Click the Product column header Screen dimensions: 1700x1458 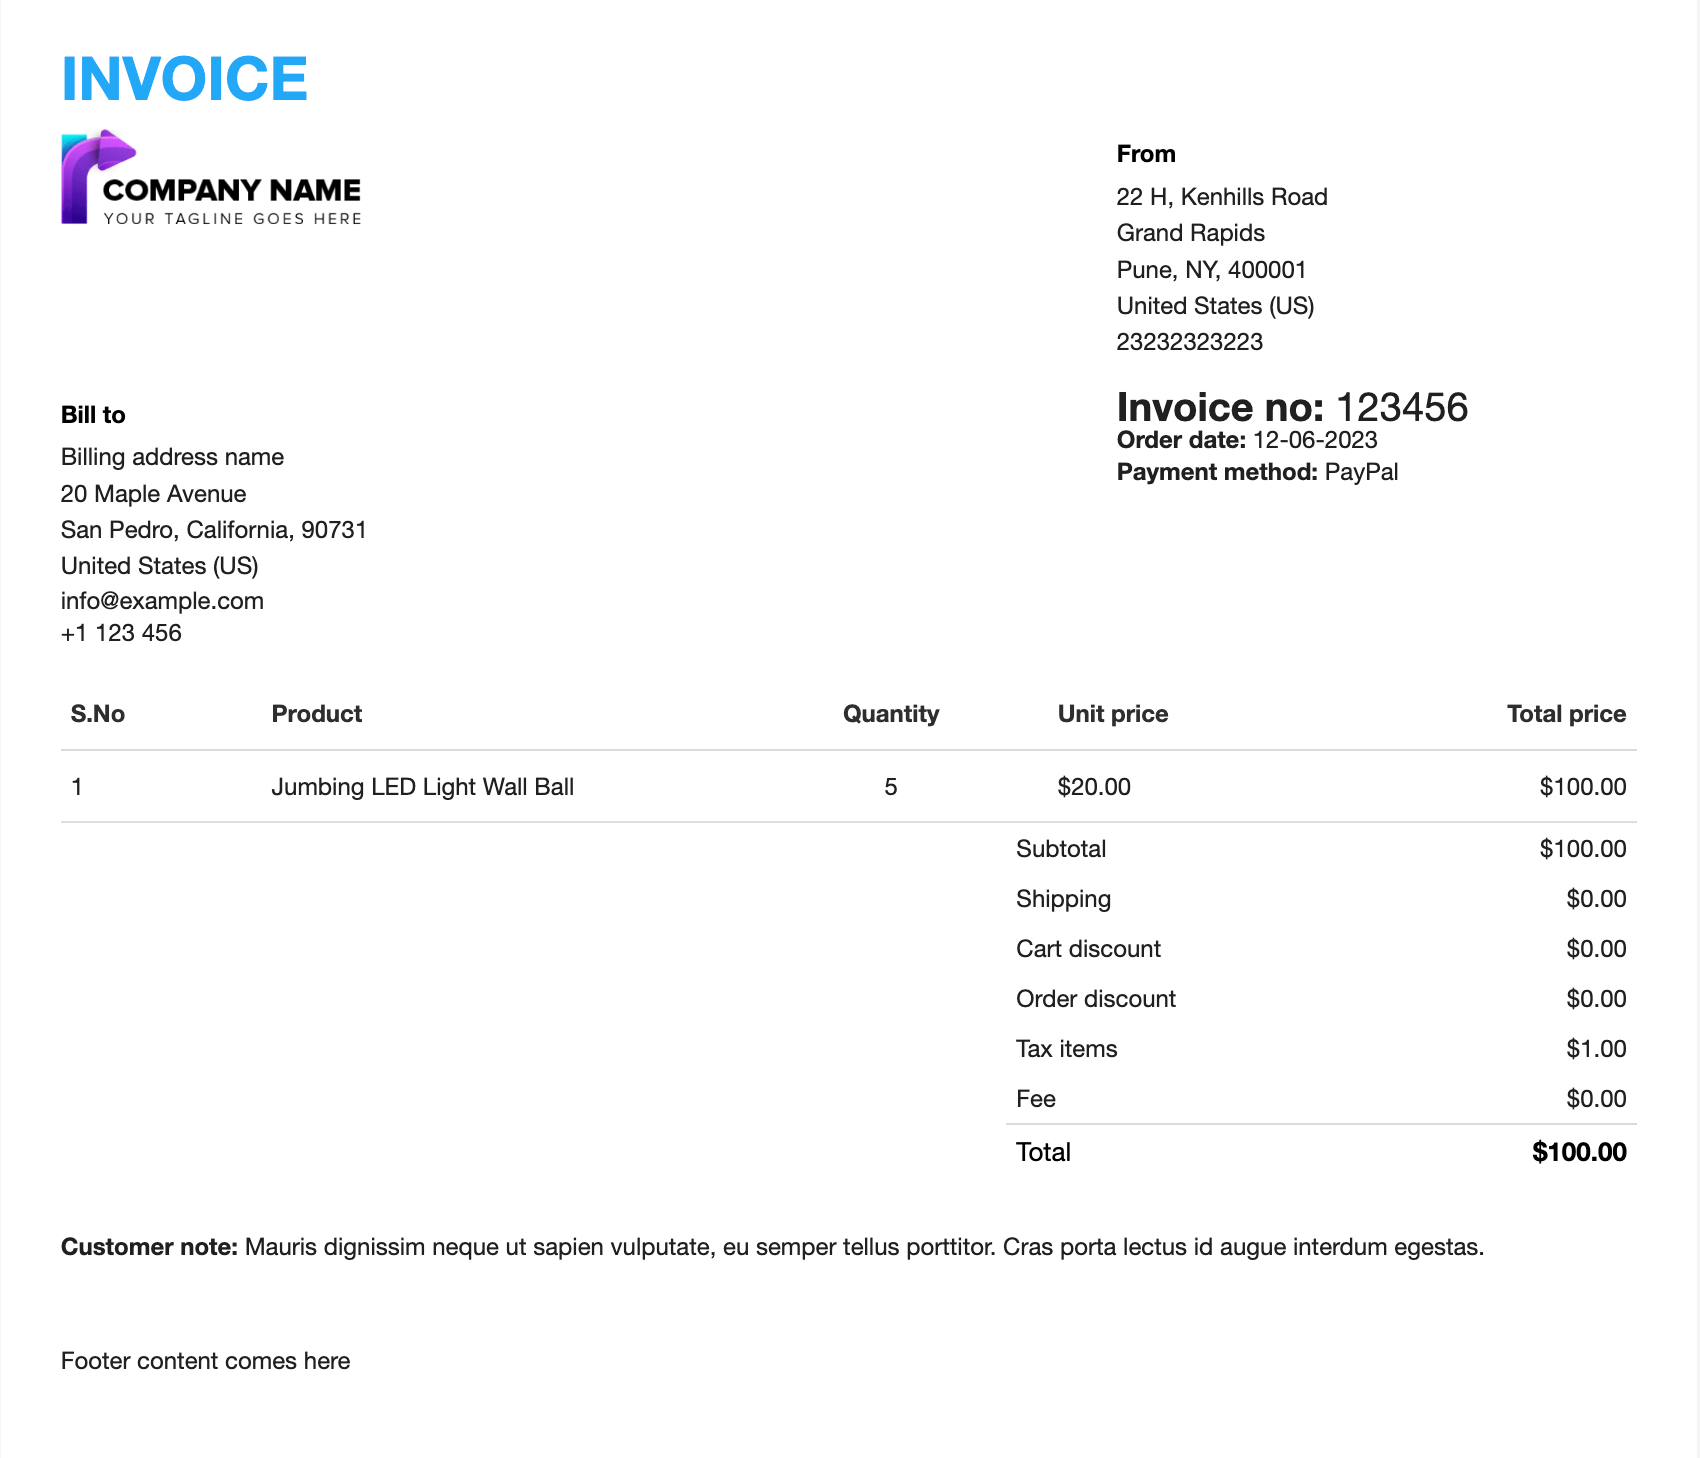(316, 714)
